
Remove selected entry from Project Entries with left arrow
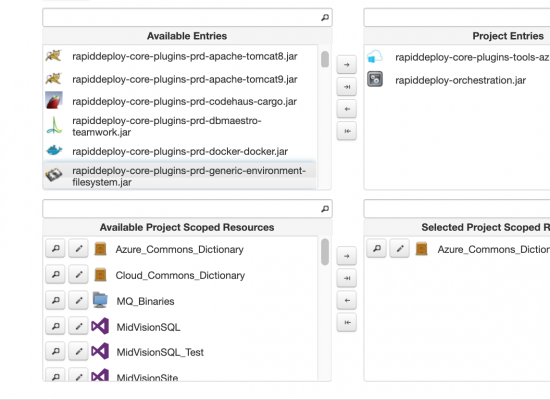[x=347, y=109]
